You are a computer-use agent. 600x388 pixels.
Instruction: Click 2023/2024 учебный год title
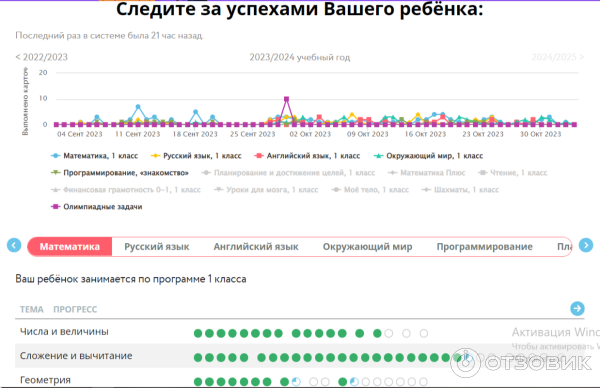click(x=300, y=57)
